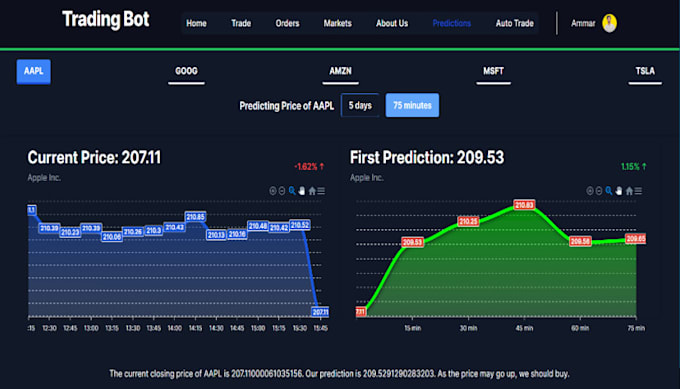Image resolution: width=680 pixels, height=389 pixels.
Task: Open the hamburger menu of the First Prediction chart
Action: 638,191
